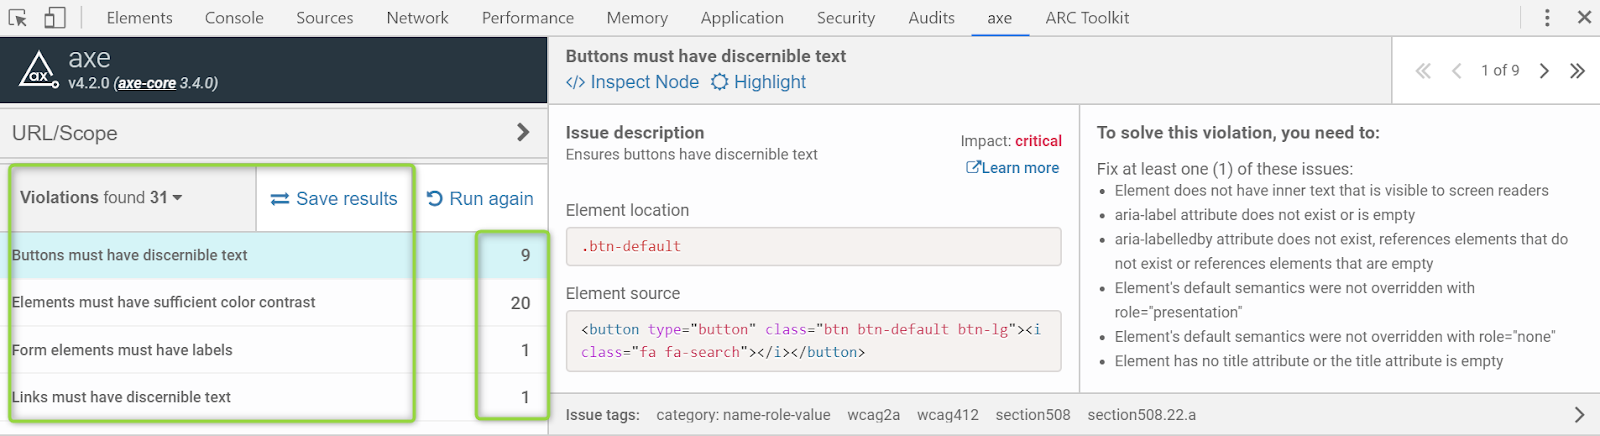Click the count 9 for buttons violation
Viewport: 1600px width, 436px height.
click(x=525, y=255)
